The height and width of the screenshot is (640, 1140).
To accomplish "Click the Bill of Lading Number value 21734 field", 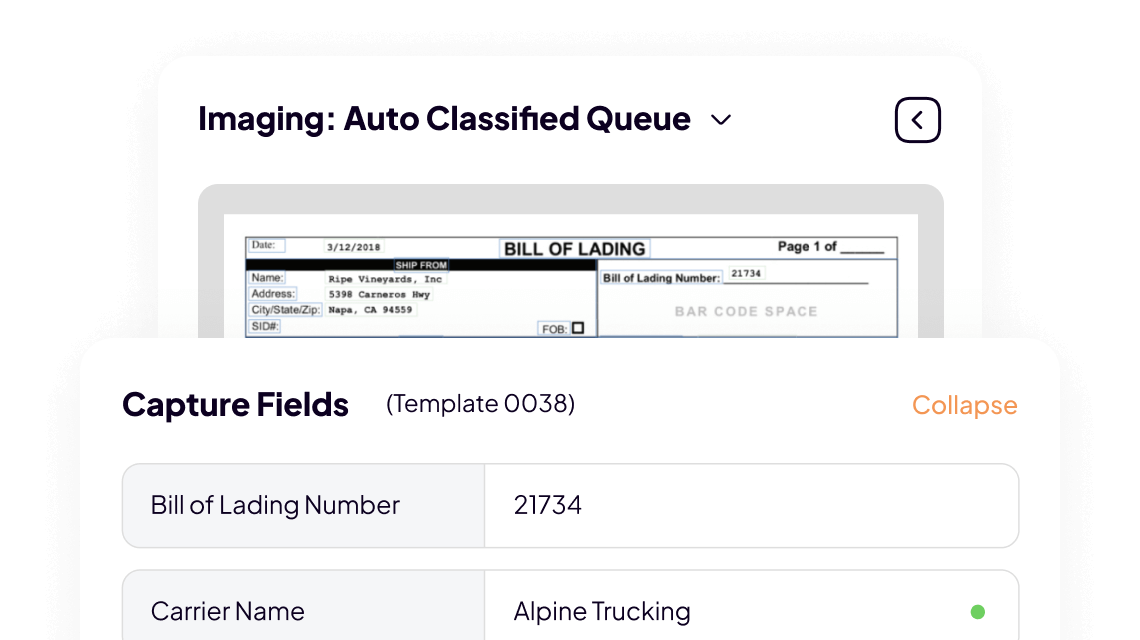I will tap(750, 505).
